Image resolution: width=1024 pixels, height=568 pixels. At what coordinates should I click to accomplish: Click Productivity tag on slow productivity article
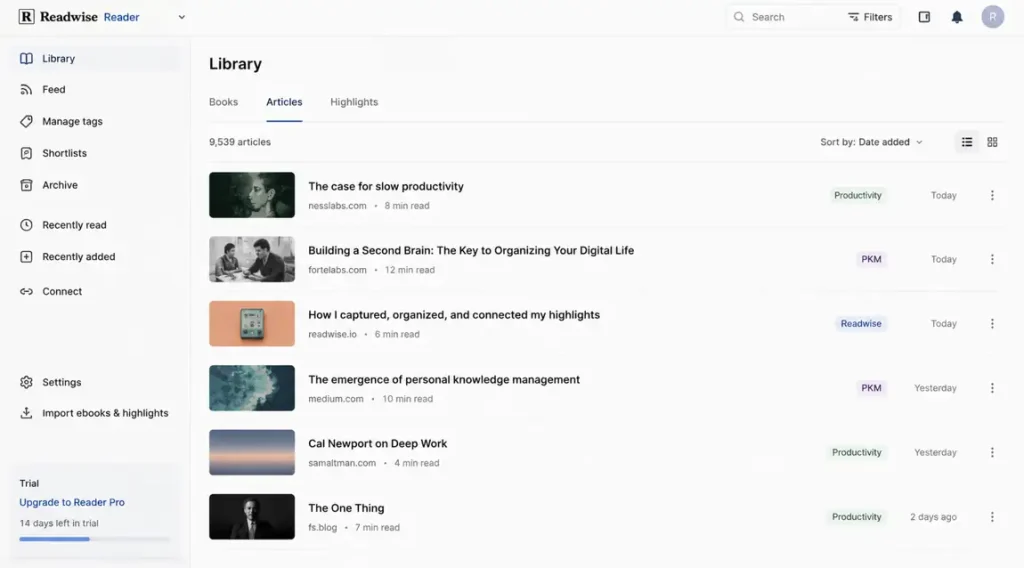click(857, 195)
